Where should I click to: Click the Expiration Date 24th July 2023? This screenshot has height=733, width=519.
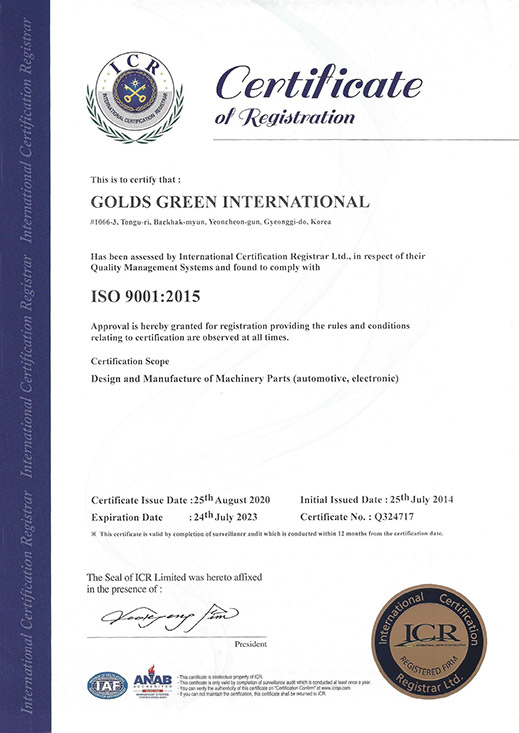point(174,517)
